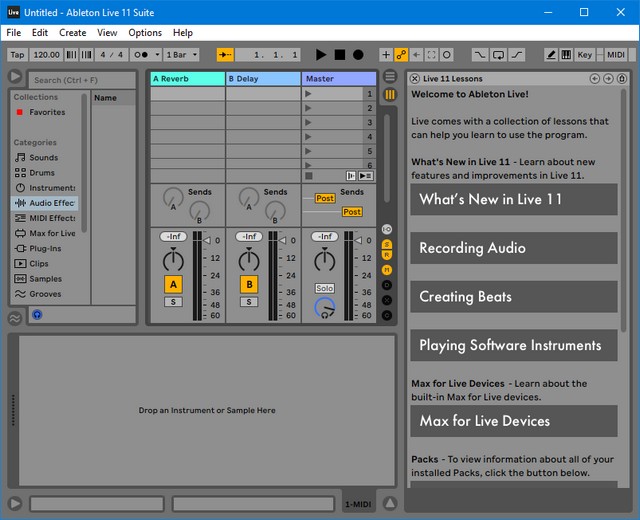Select the Grooves browser category
Image resolution: width=640 pixels, height=520 pixels.
click(x=45, y=294)
